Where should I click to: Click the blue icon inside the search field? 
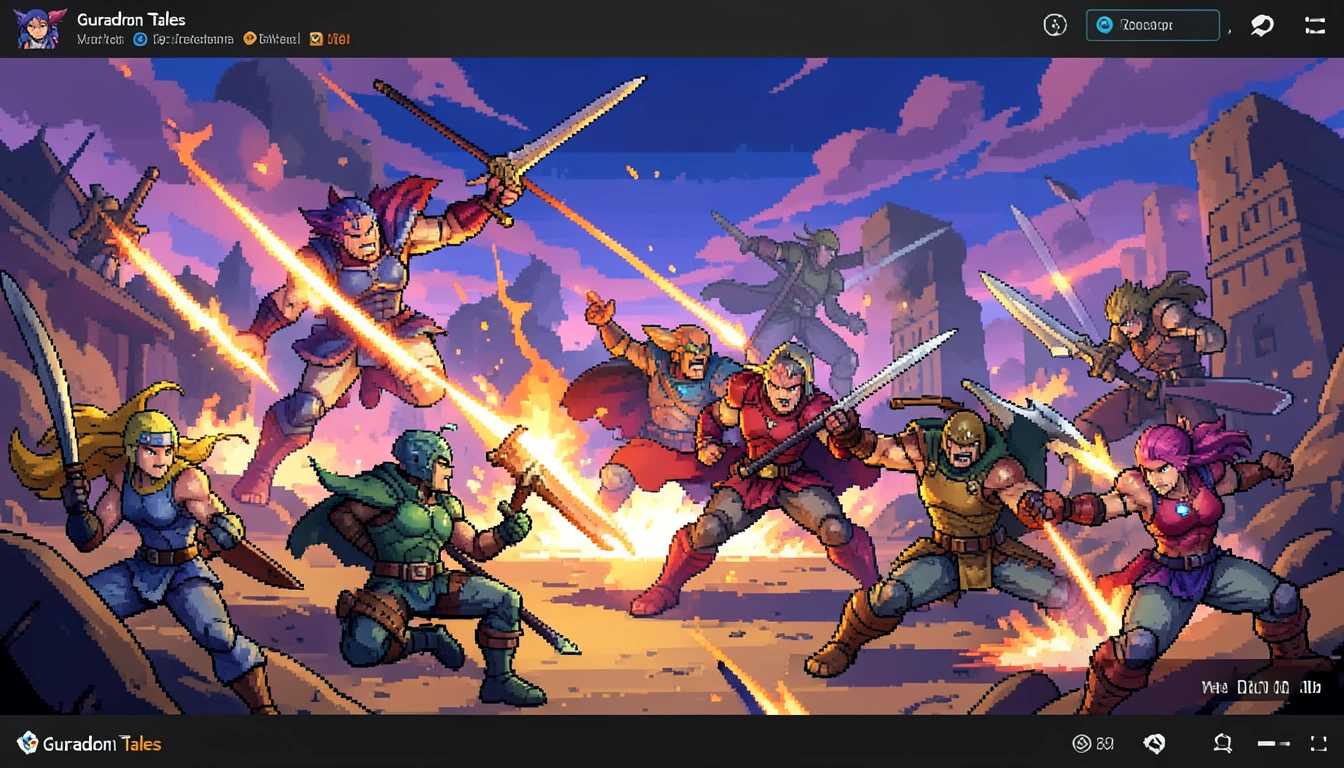pos(1105,26)
